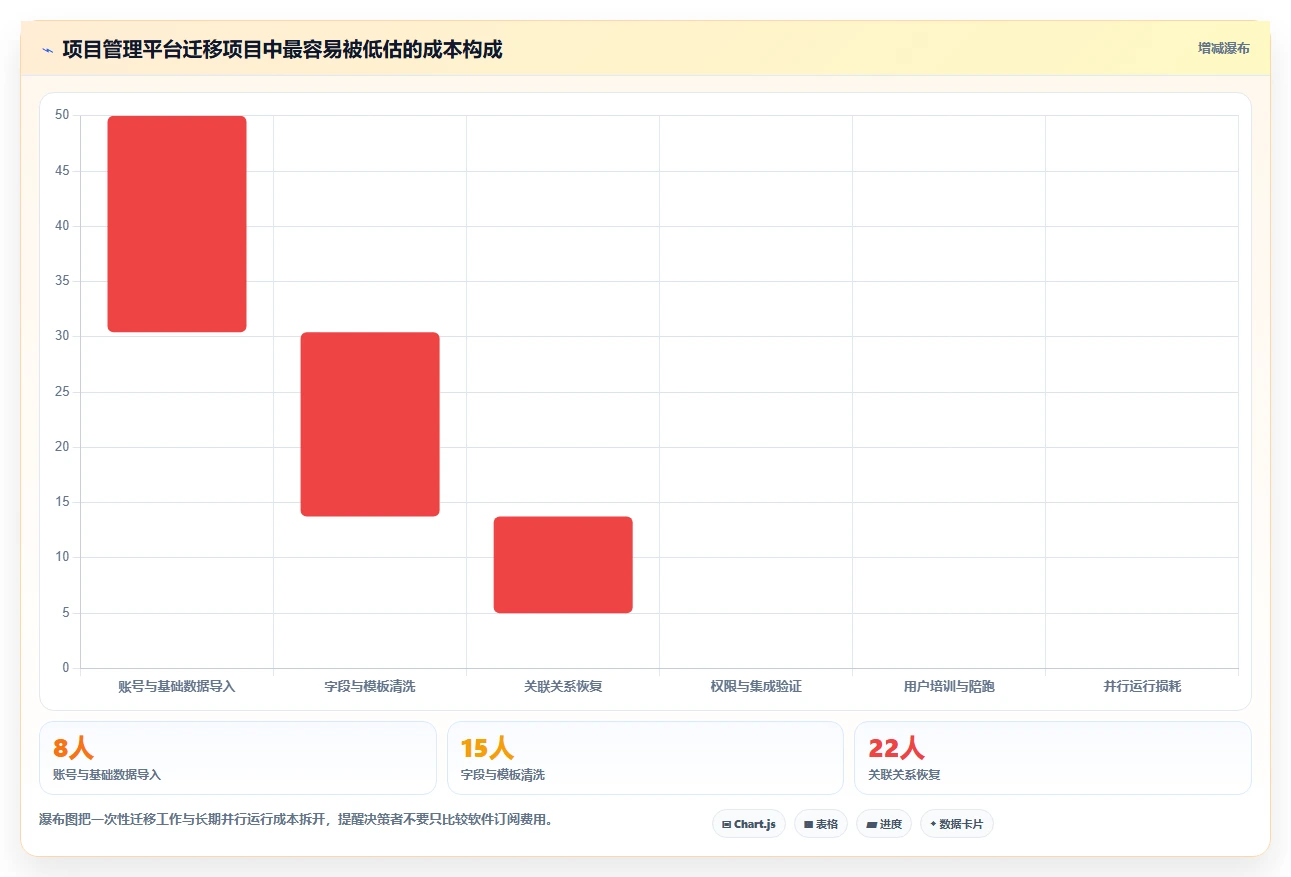Image resolution: width=1291 pixels, height=877 pixels.
Task: Click the footer description starting with 瀑布图把
Action: pos(296,820)
